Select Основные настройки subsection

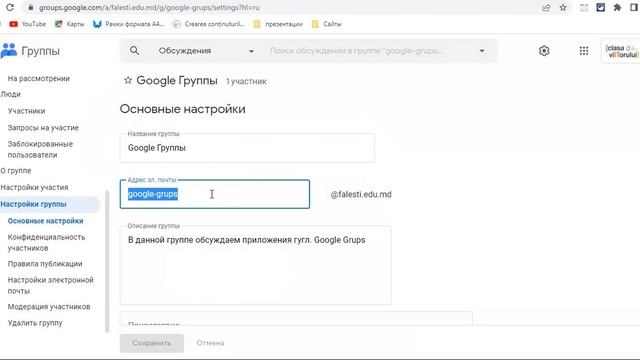click(45, 221)
